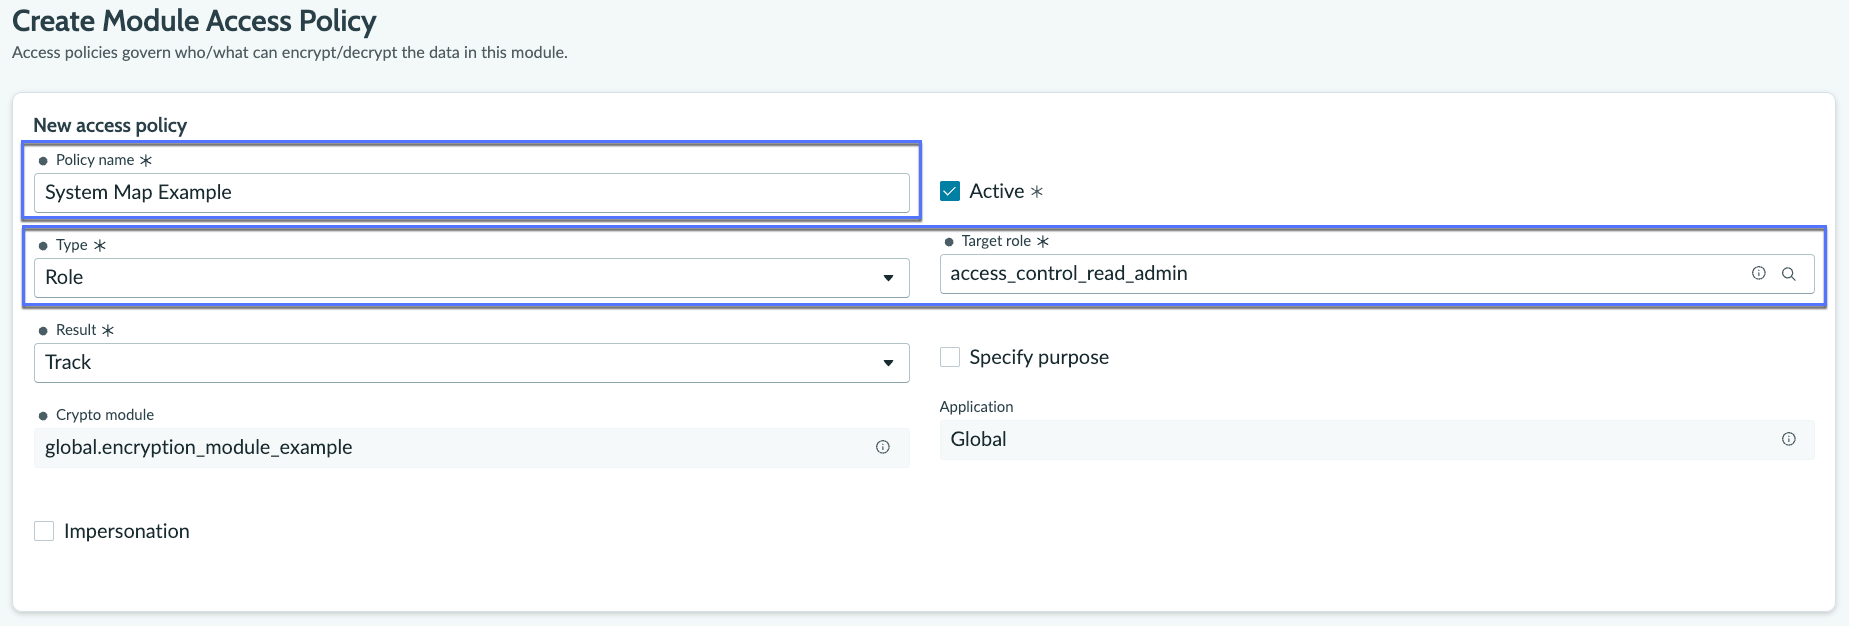Screen dimensions: 1849x626
Task: Click the Target role info icon
Action: pos(1758,273)
